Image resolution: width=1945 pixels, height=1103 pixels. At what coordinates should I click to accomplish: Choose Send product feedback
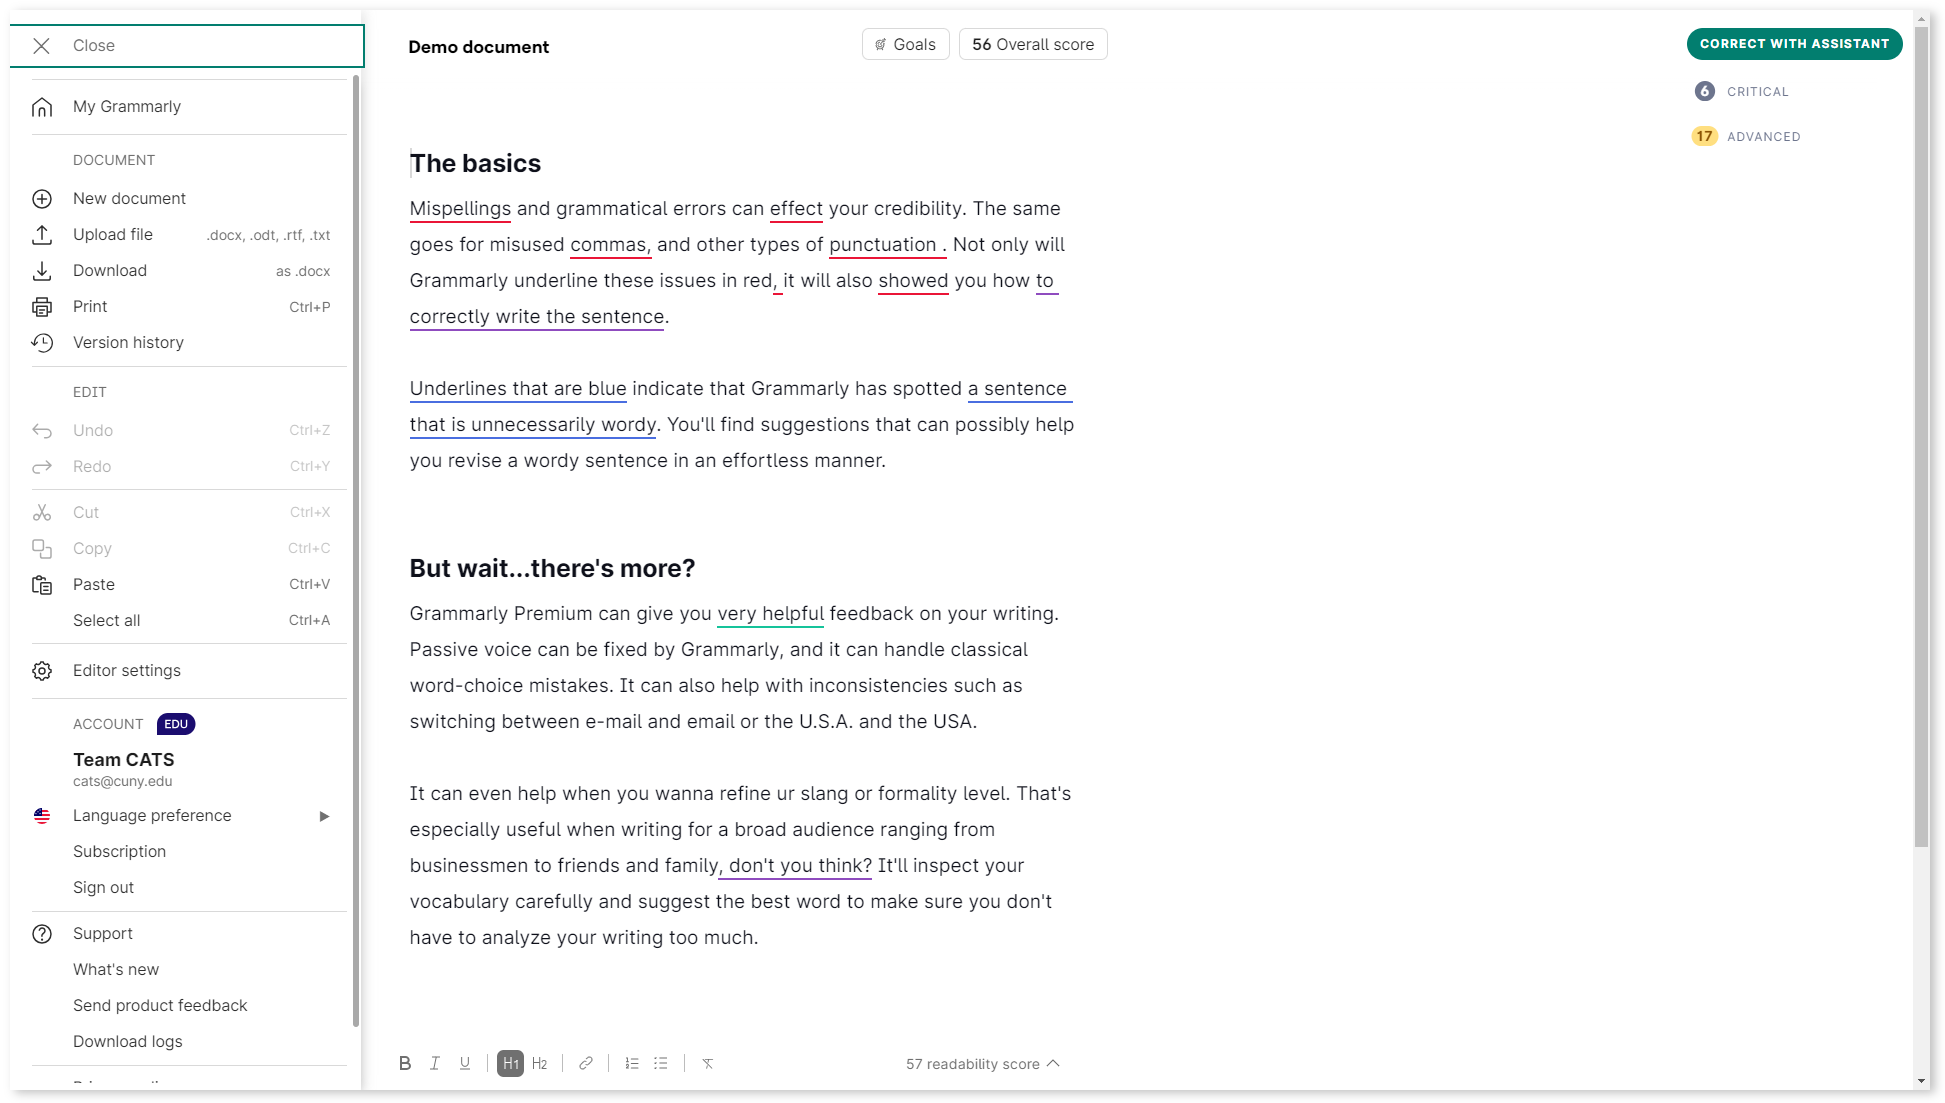tap(160, 1006)
